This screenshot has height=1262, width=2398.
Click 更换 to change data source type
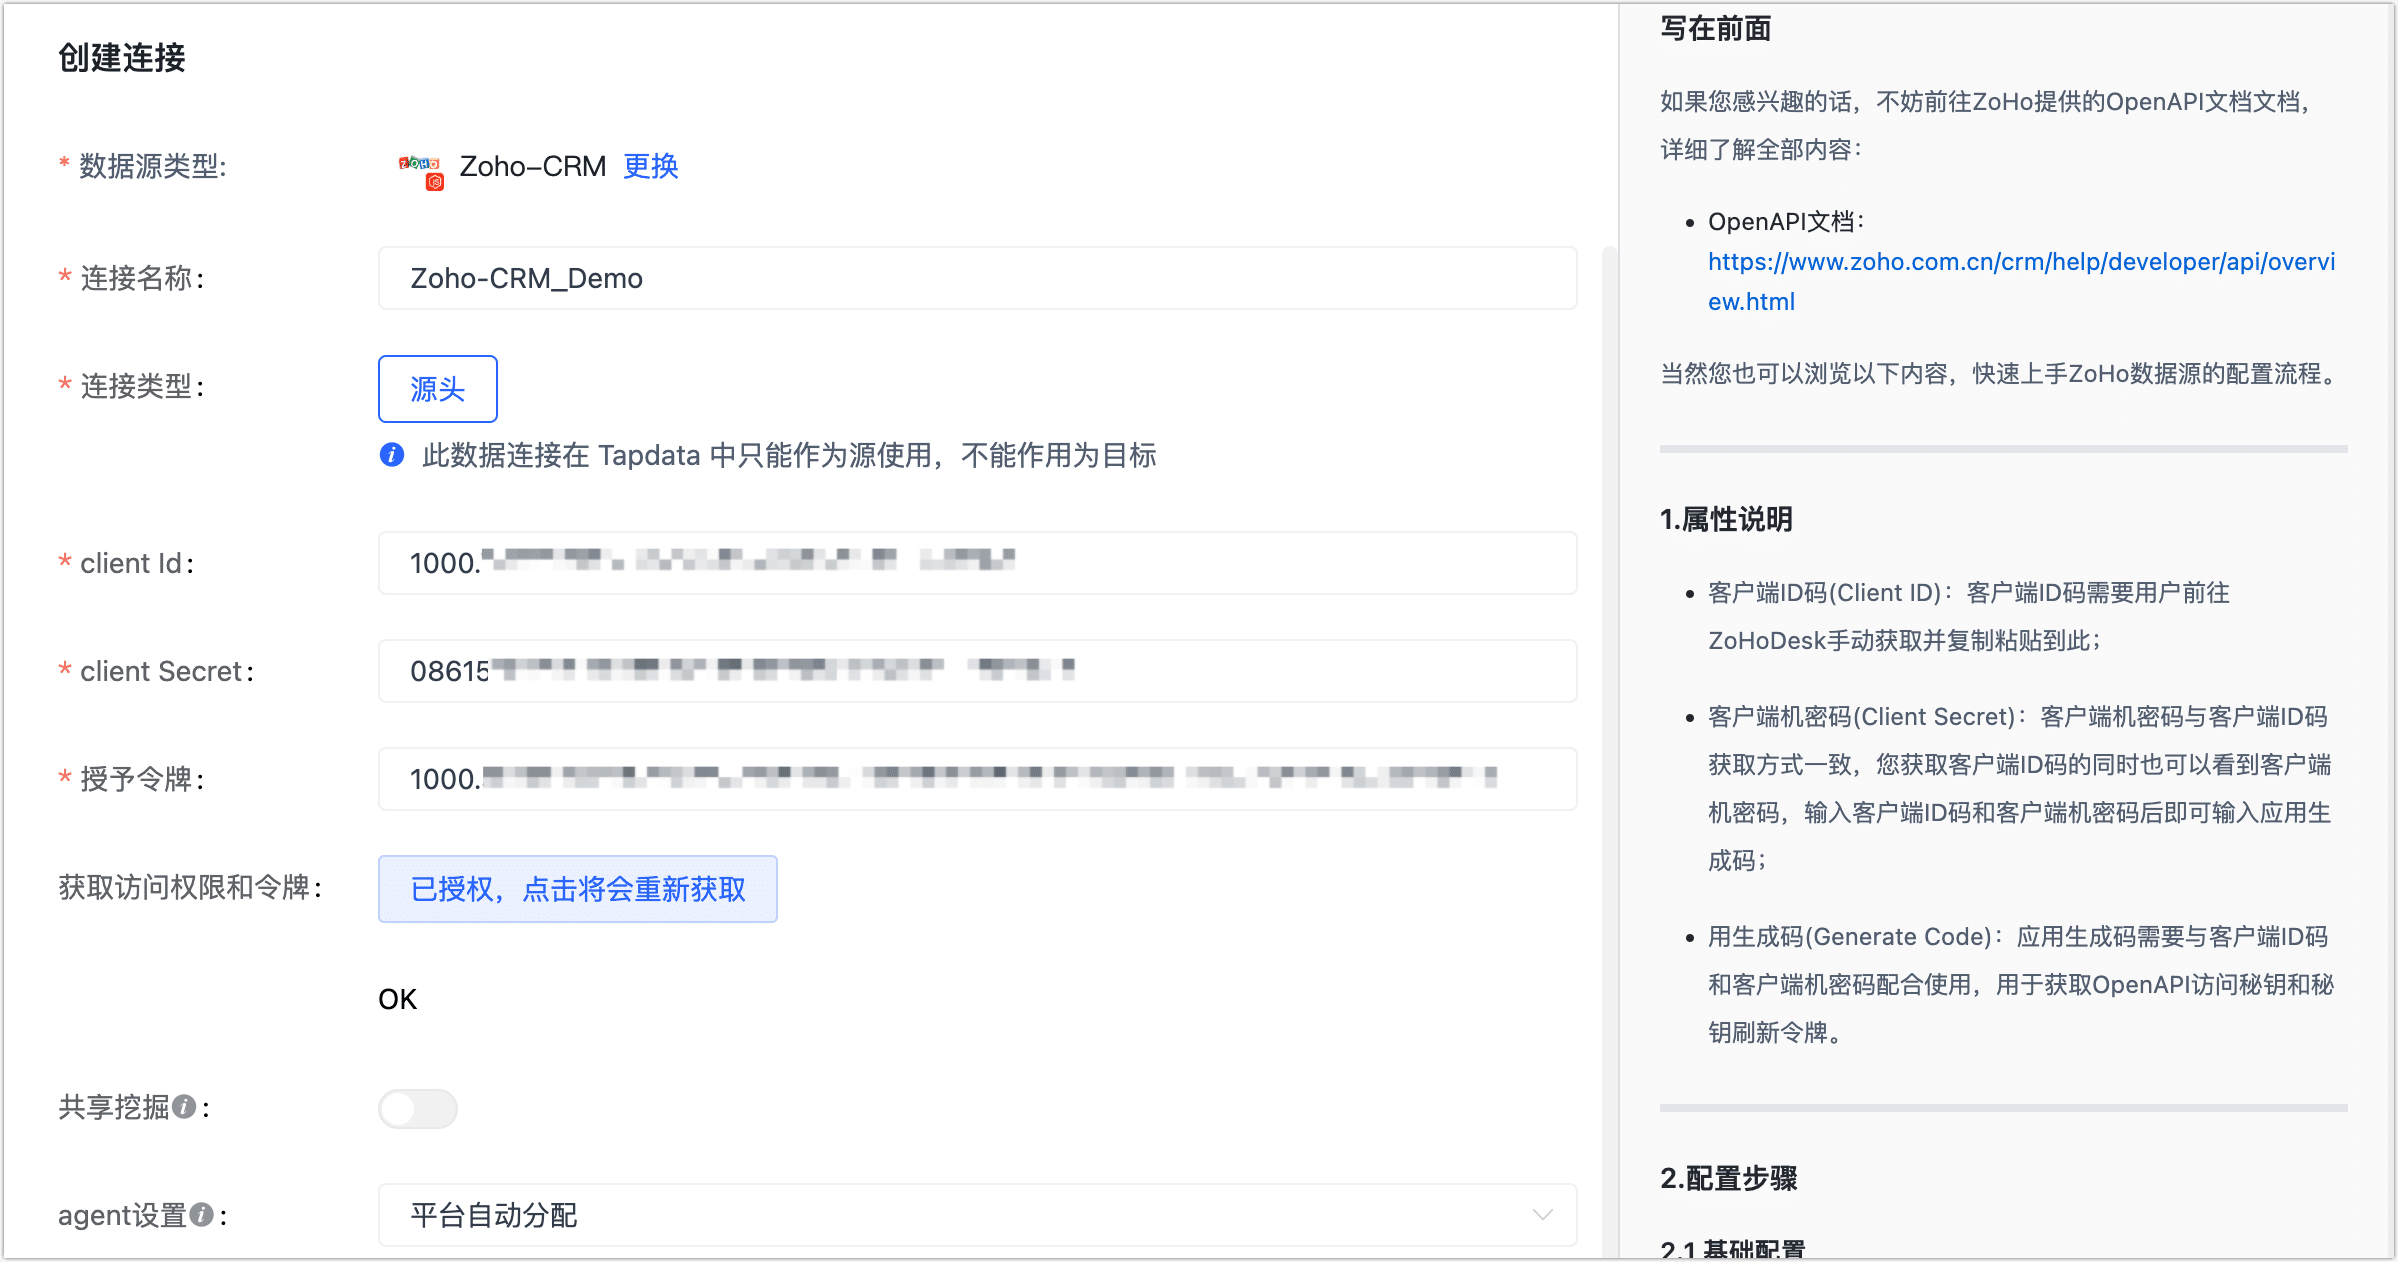(x=651, y=166)
